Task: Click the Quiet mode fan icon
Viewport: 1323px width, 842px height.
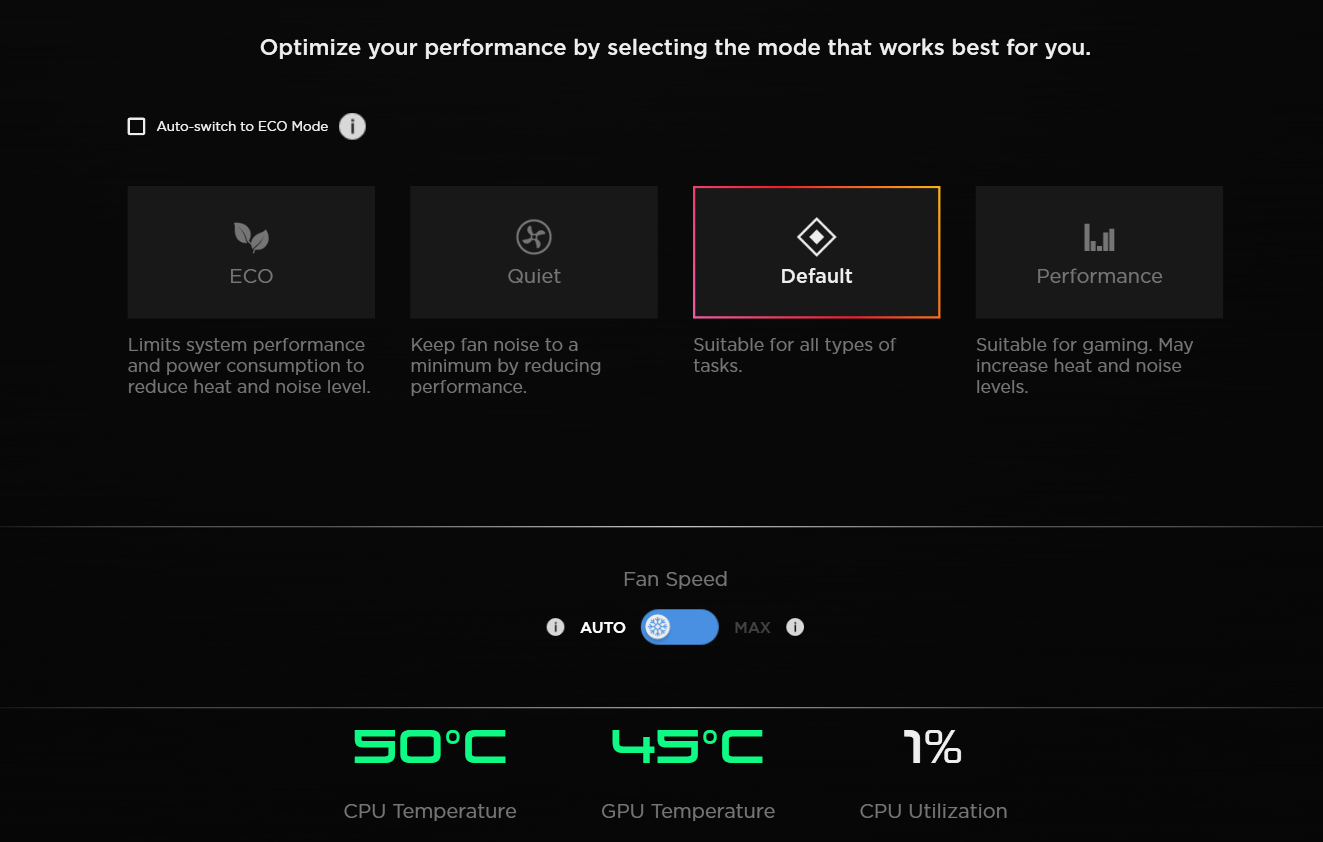Action: coord(534,237)
